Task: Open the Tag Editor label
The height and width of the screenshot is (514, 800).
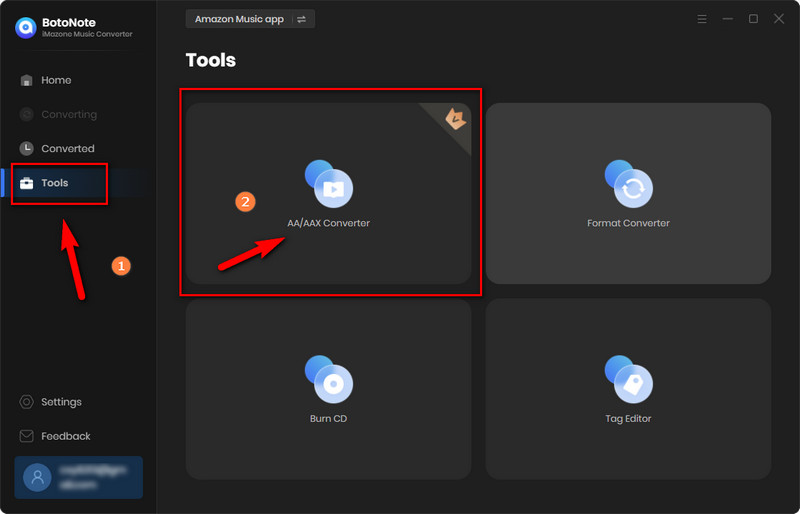Action: click(x=629, y=419)
